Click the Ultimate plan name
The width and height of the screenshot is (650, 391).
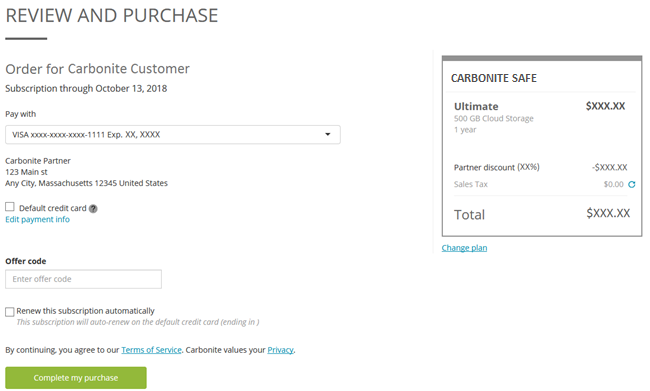click(x=476, y=107)
